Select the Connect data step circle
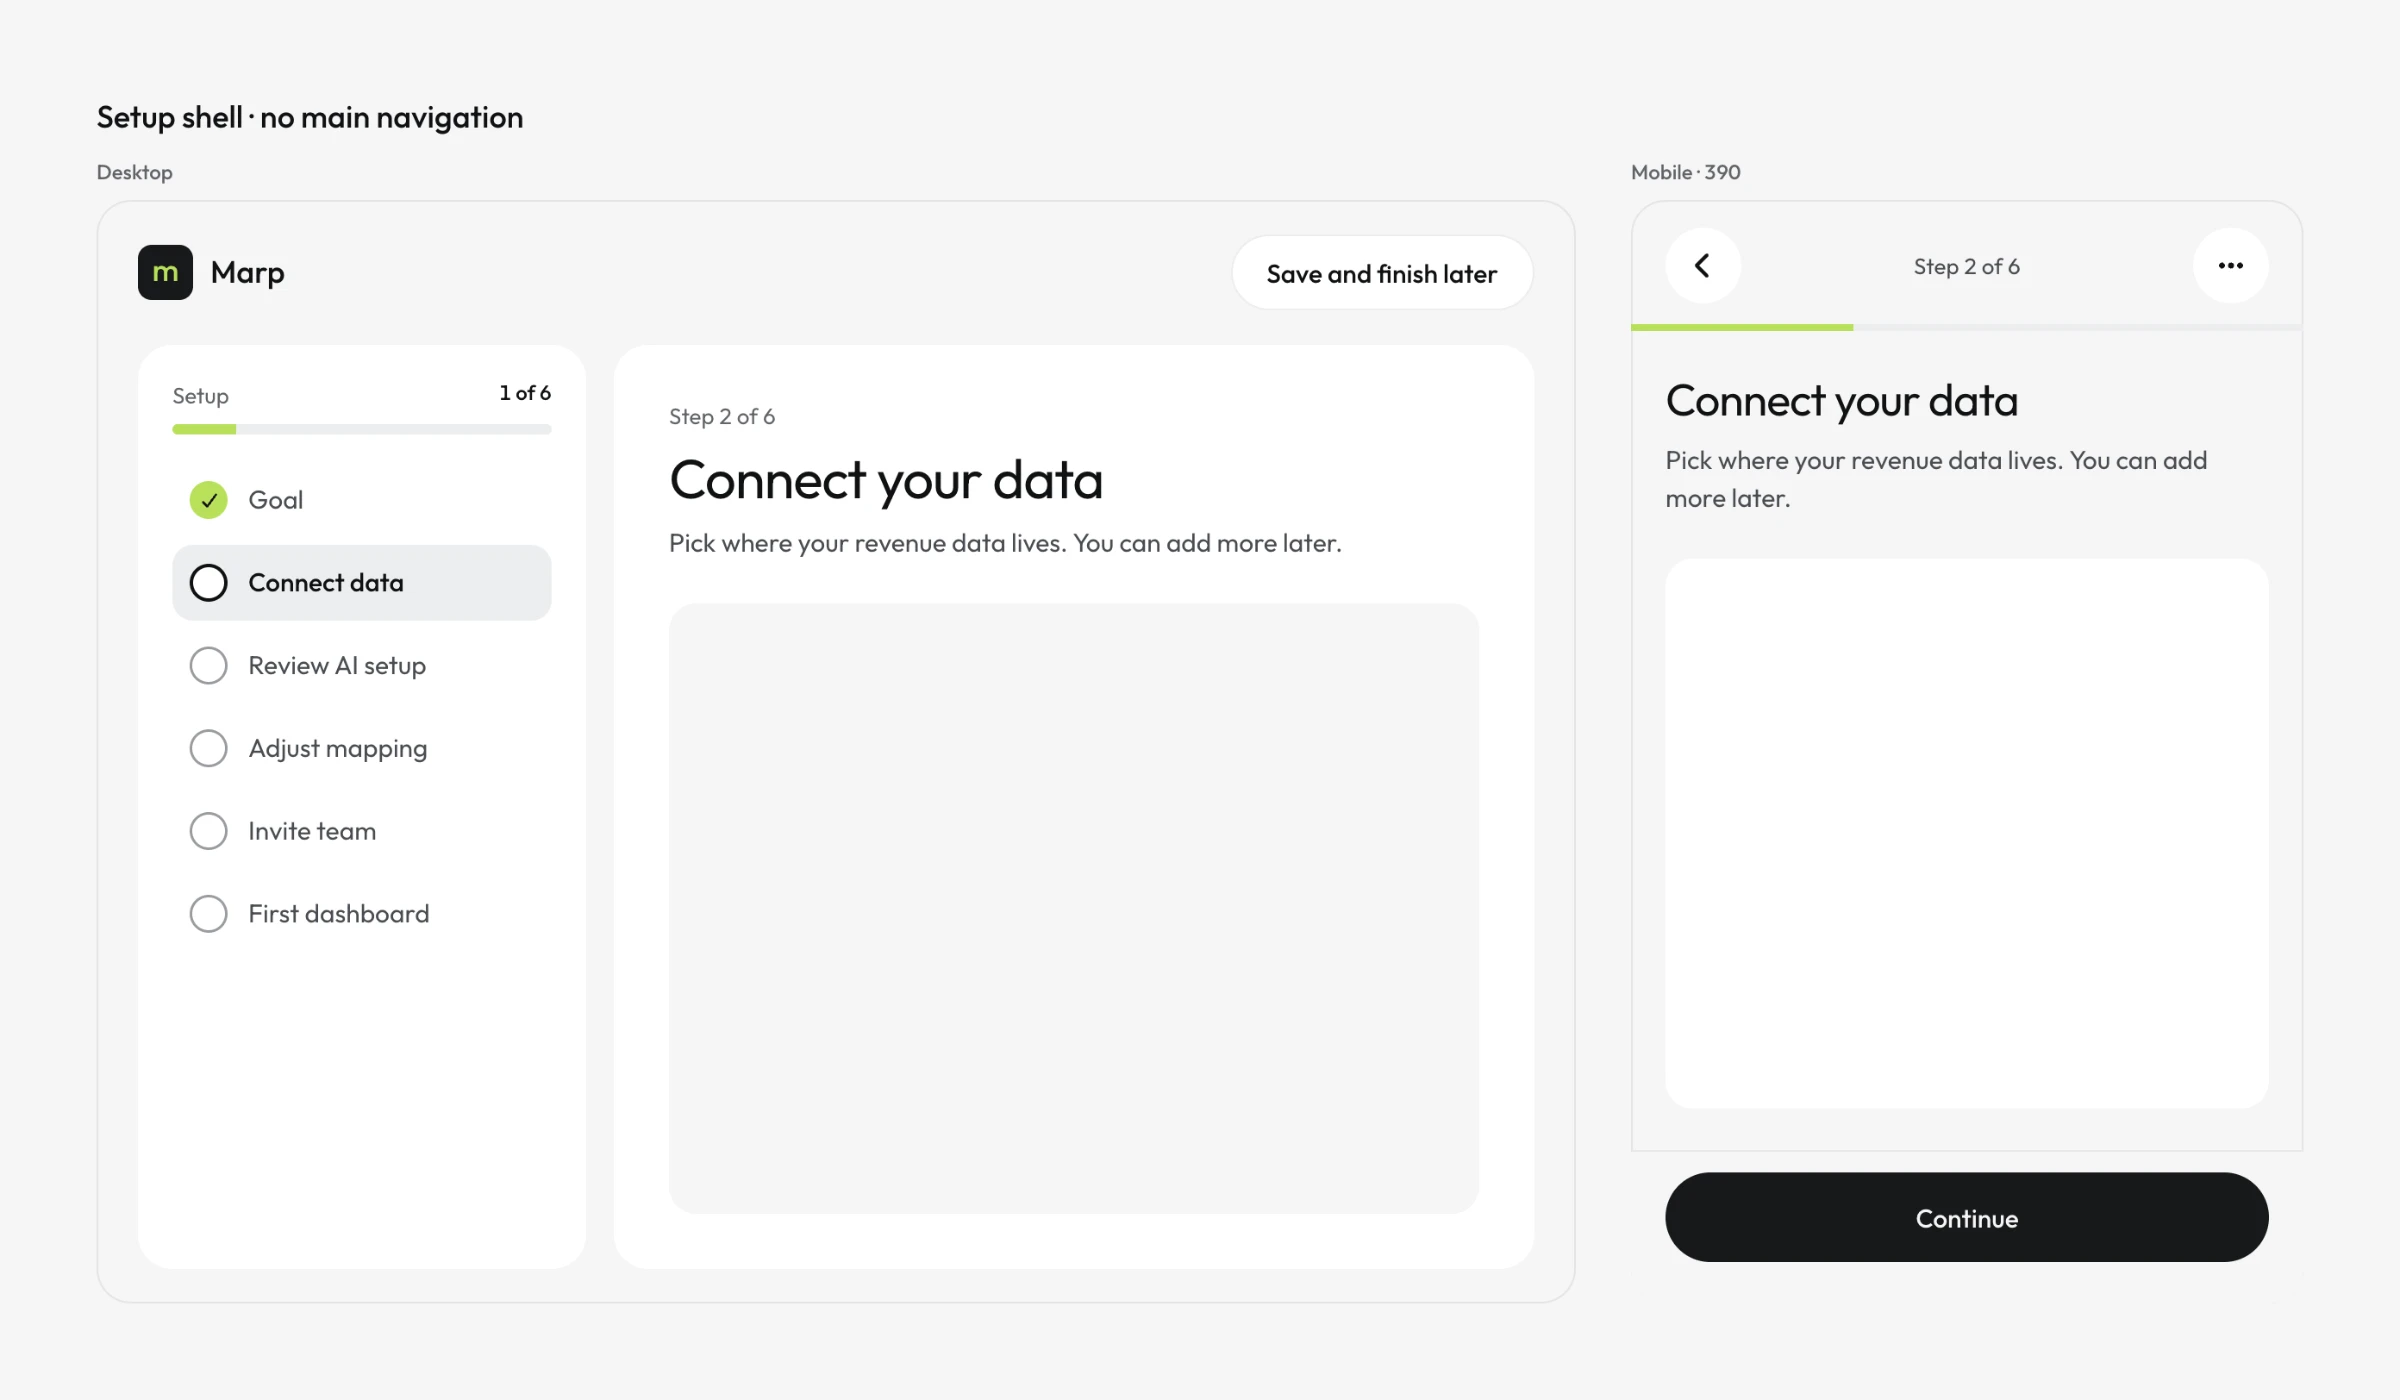The width and height of the screenshot is (2400, 1400). click(208, 583)
